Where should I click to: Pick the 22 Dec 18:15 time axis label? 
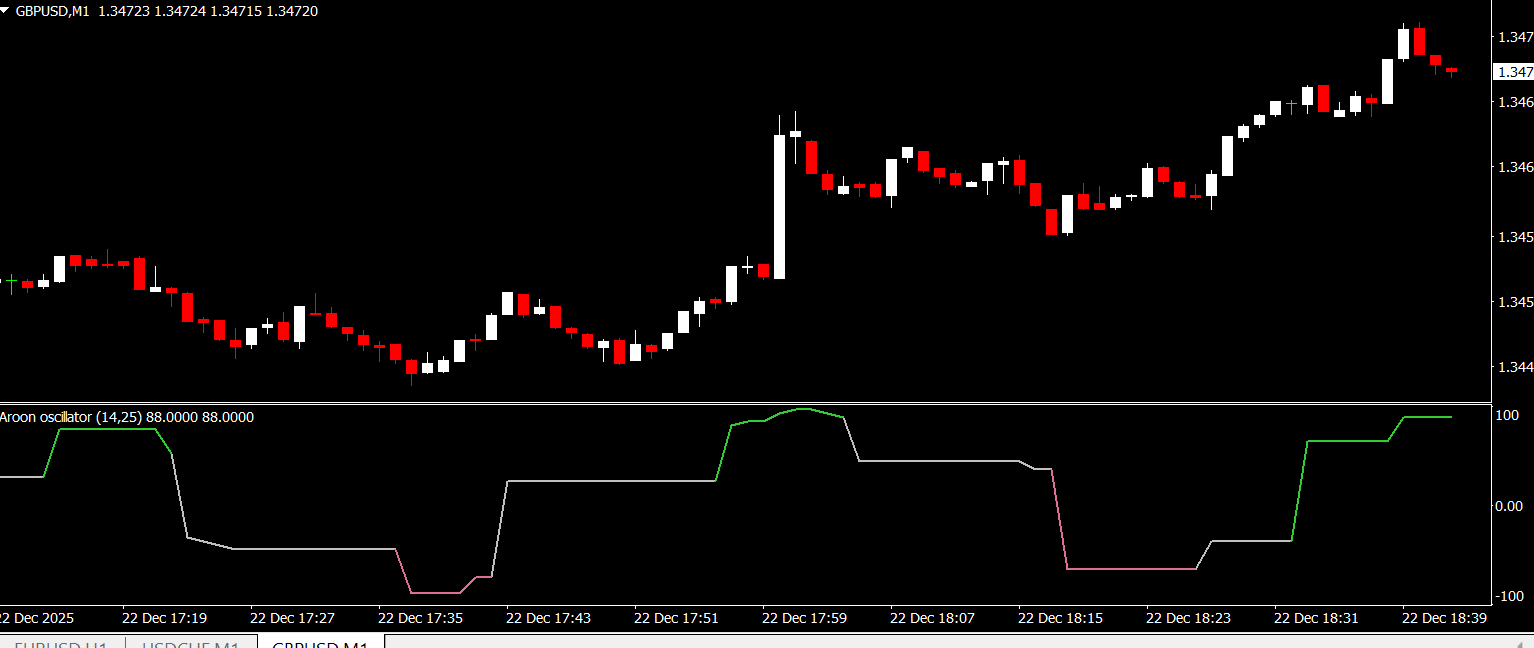(1060, 619)
